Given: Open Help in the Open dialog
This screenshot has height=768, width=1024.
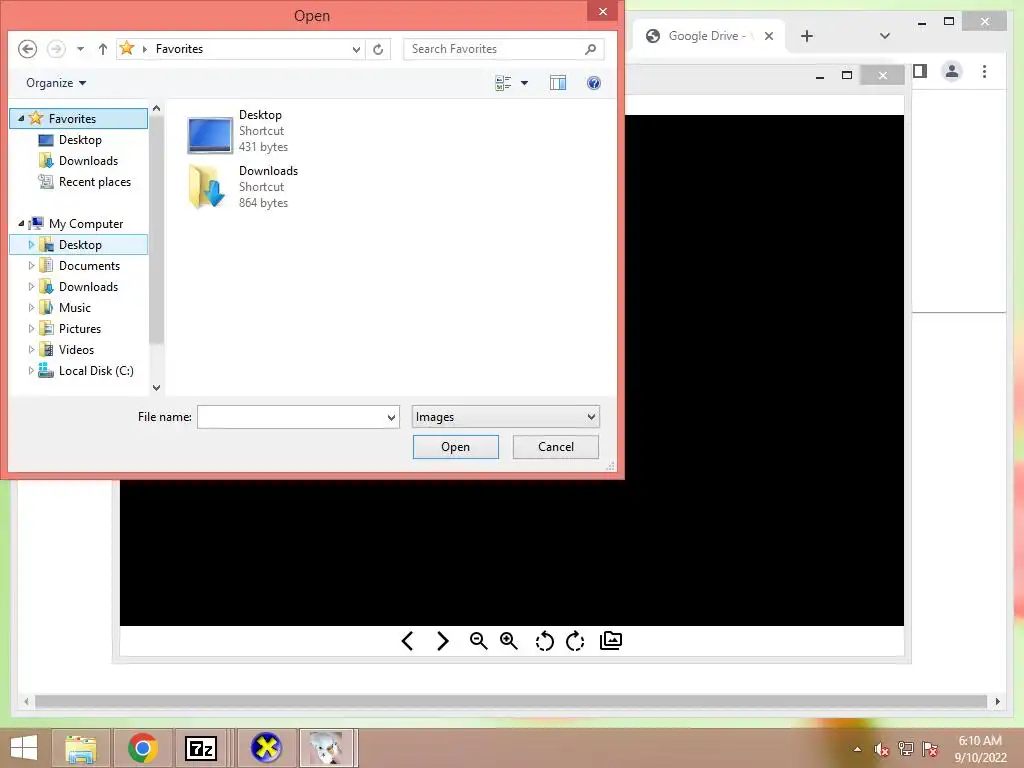Looking at the screenshot, I should coord(594,83).
